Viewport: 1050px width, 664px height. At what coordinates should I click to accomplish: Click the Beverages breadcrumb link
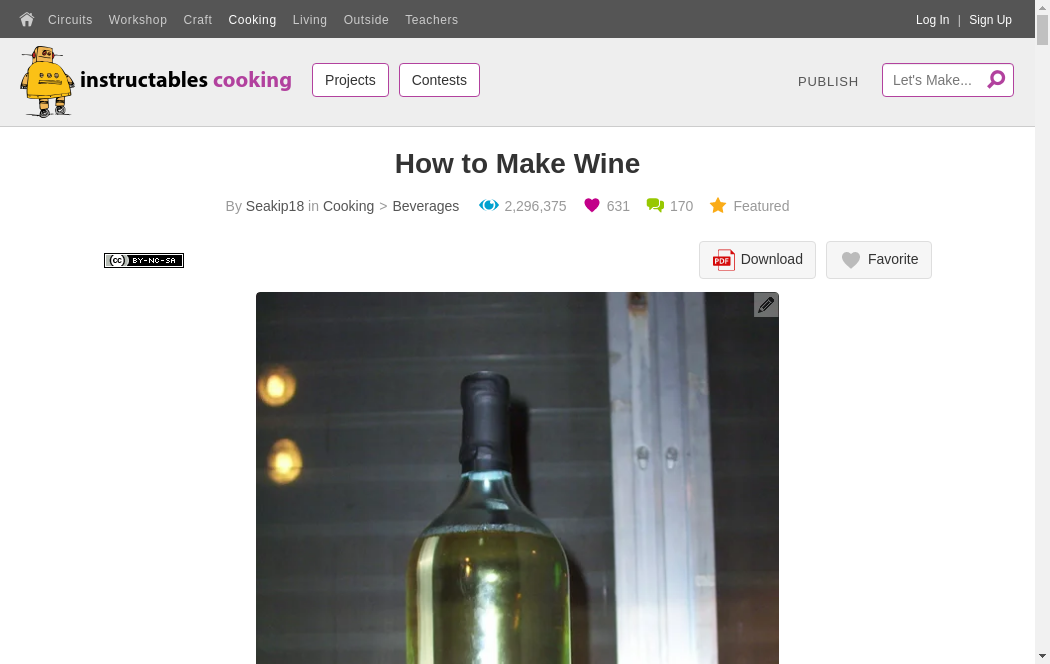(x=425, y=206)
